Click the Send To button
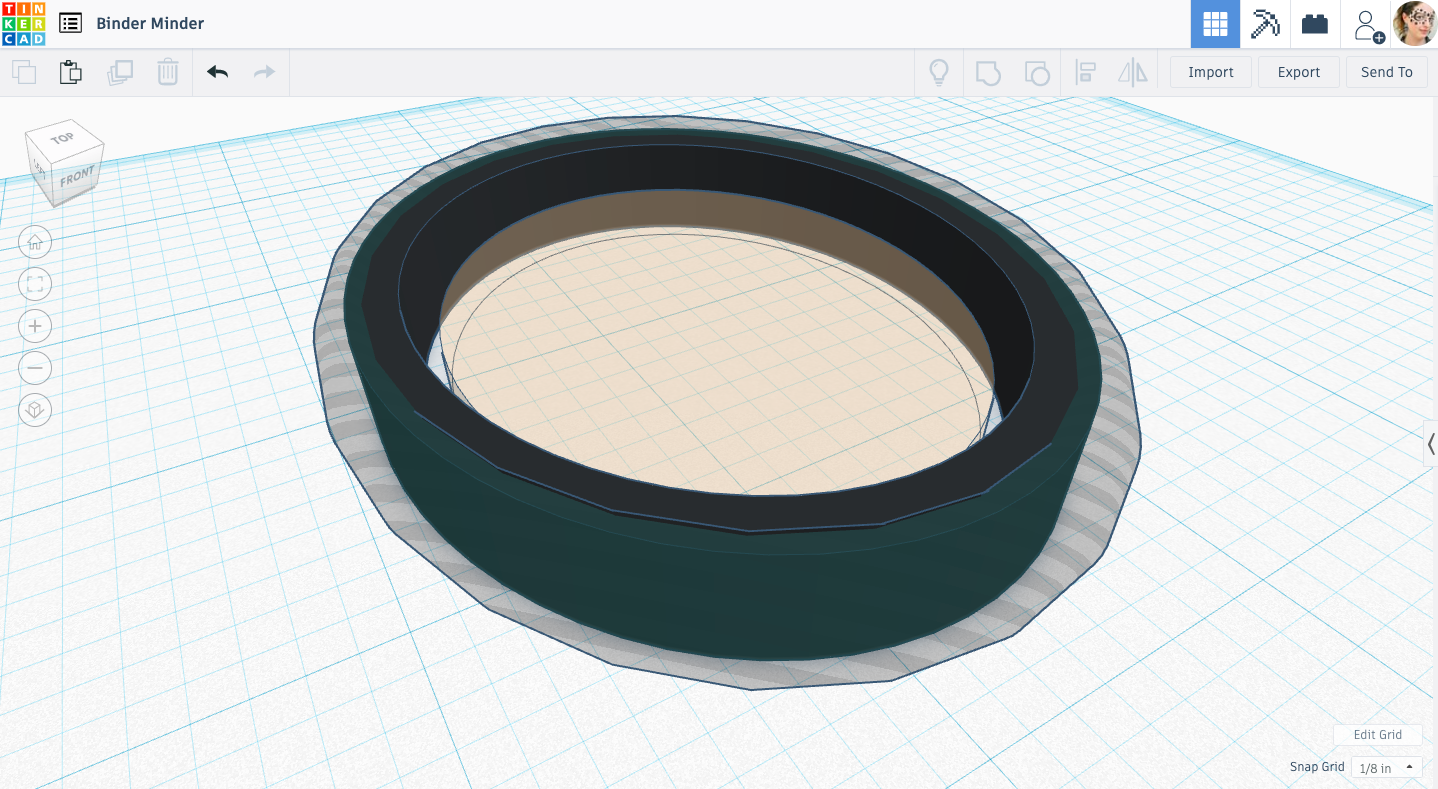This screenshot has width=1438, height=789. coord(1387,72)
